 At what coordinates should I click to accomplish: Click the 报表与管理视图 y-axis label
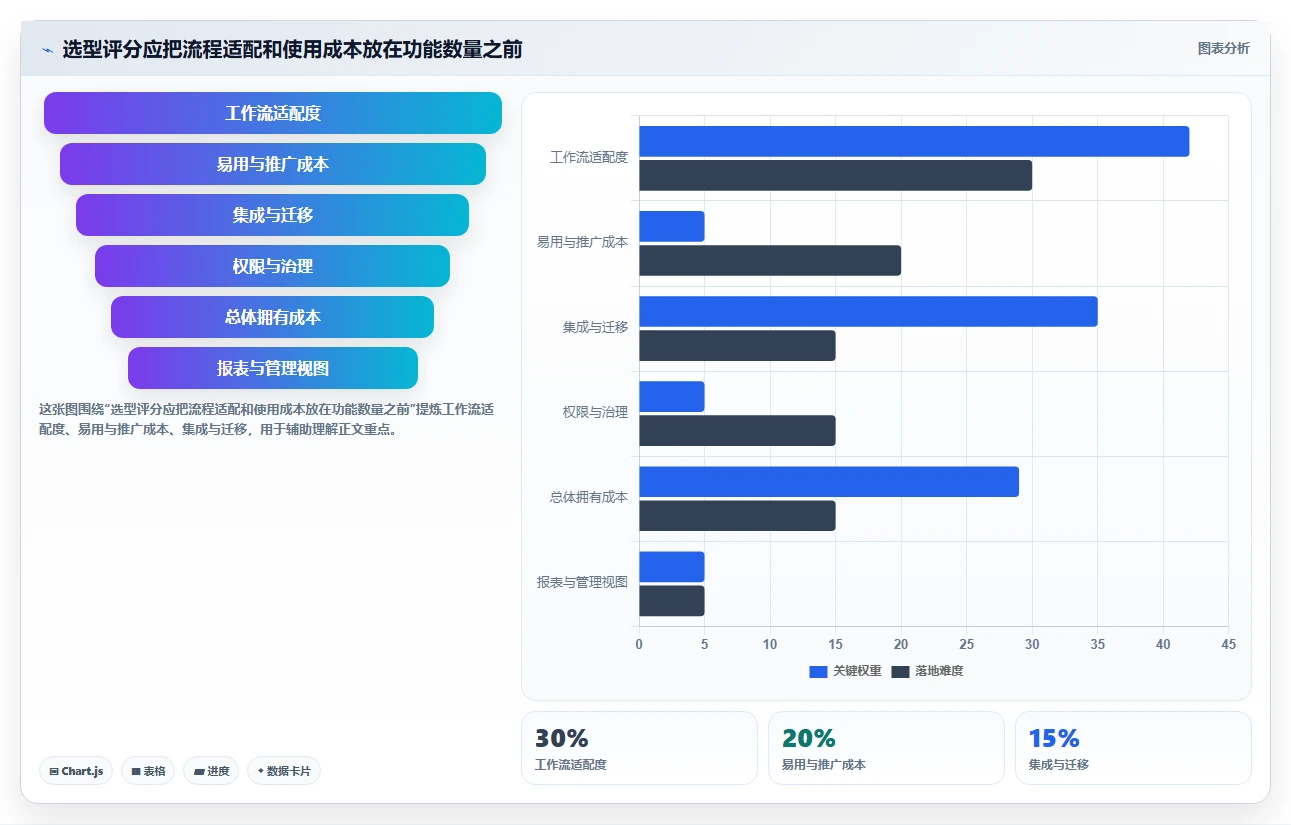click(582, 582)
